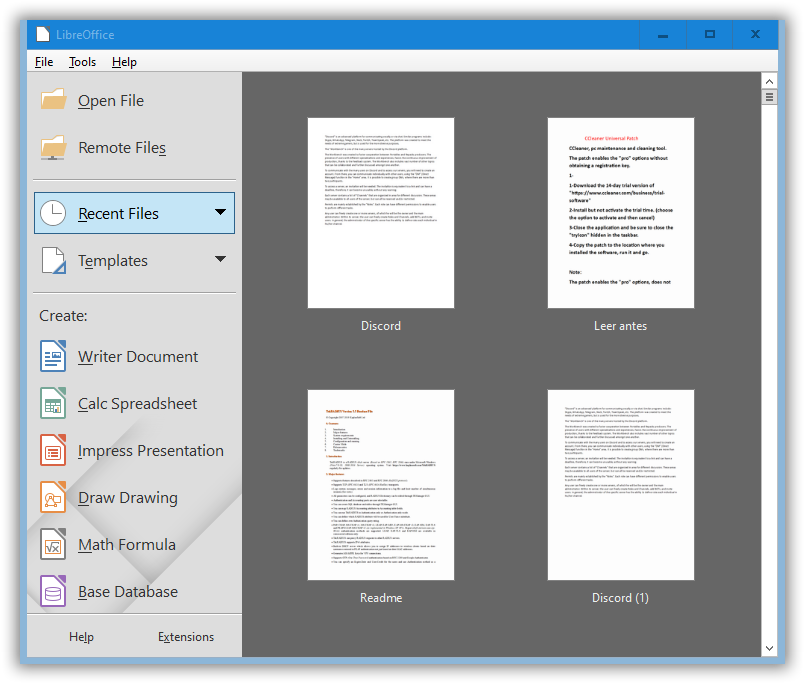The width and height of the screenshot is (805, 684).
Task: Click the Impress Presentation icon
Action: (x=53, y=450)
